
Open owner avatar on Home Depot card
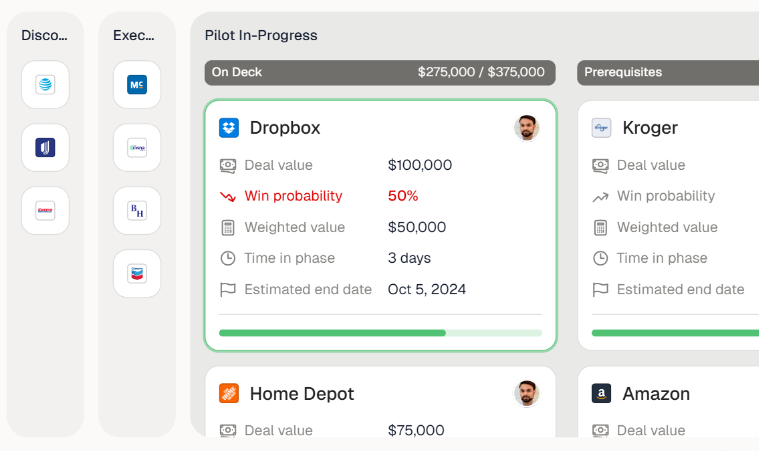[527, 394]
